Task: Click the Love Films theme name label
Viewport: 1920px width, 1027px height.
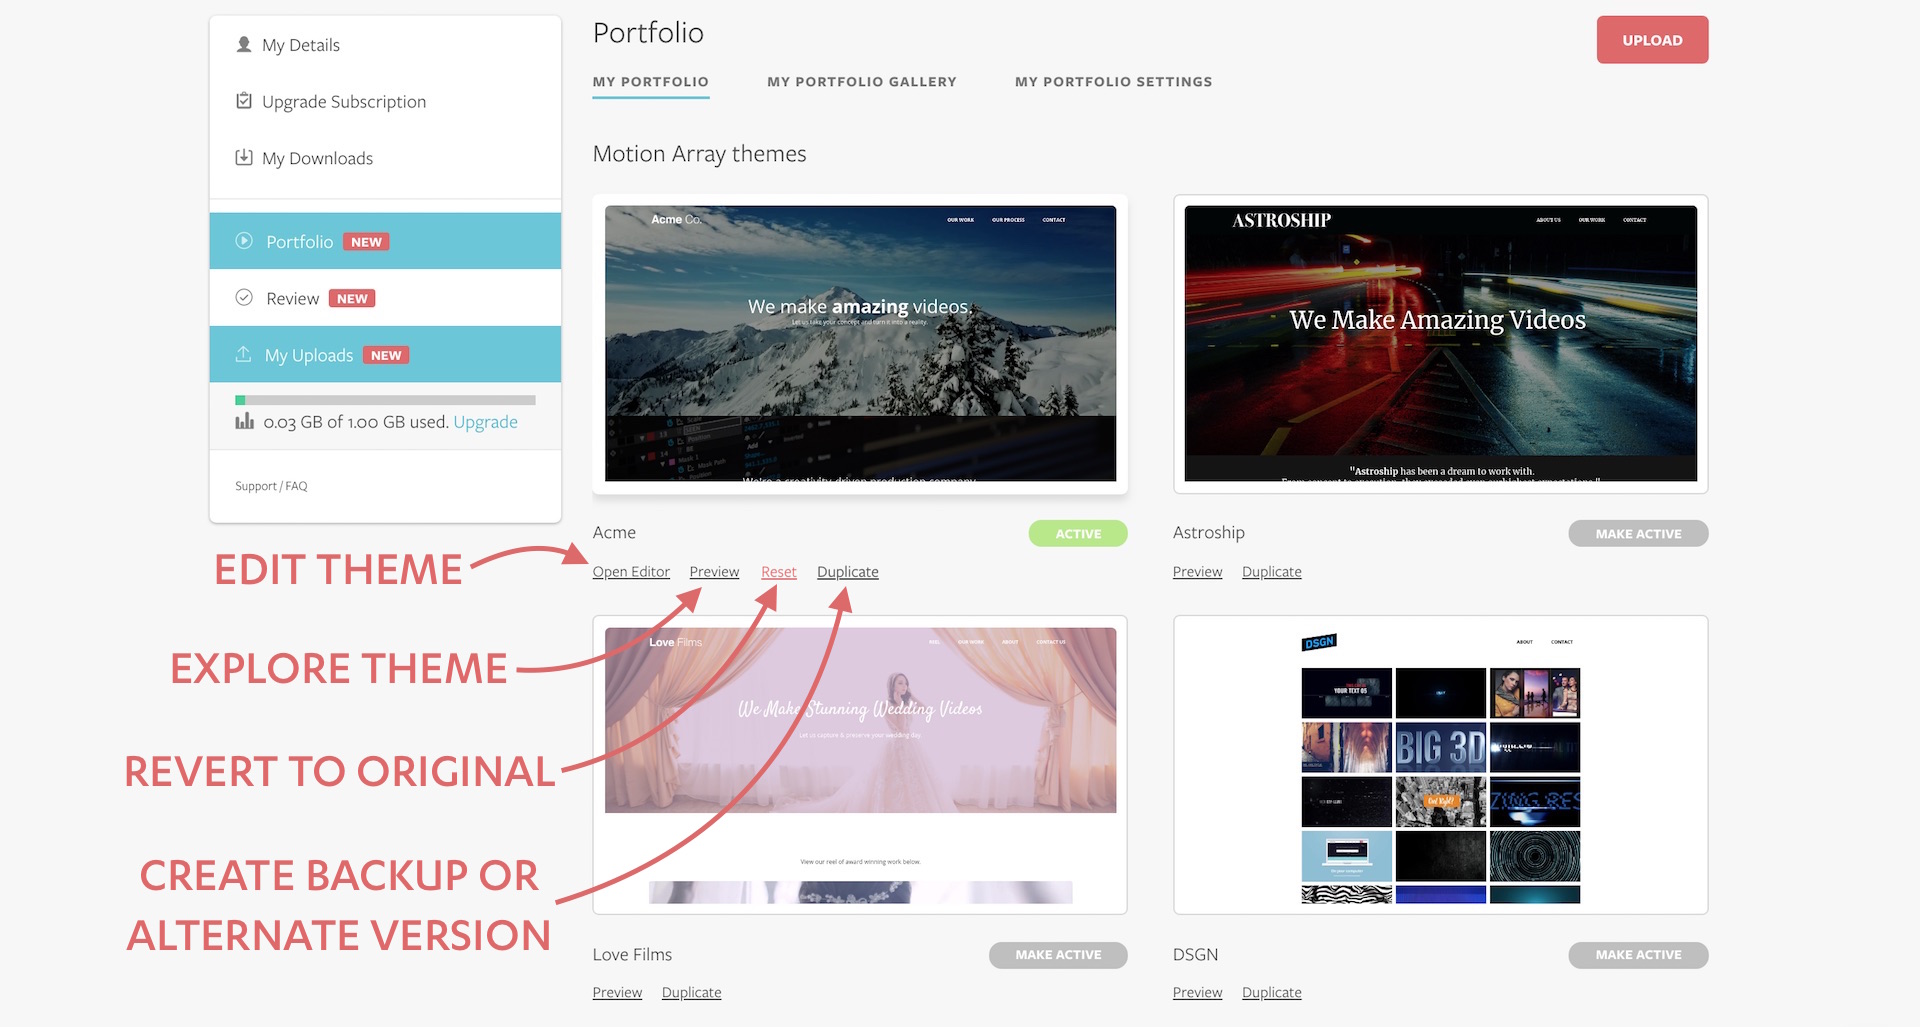Action: (632, 955)
